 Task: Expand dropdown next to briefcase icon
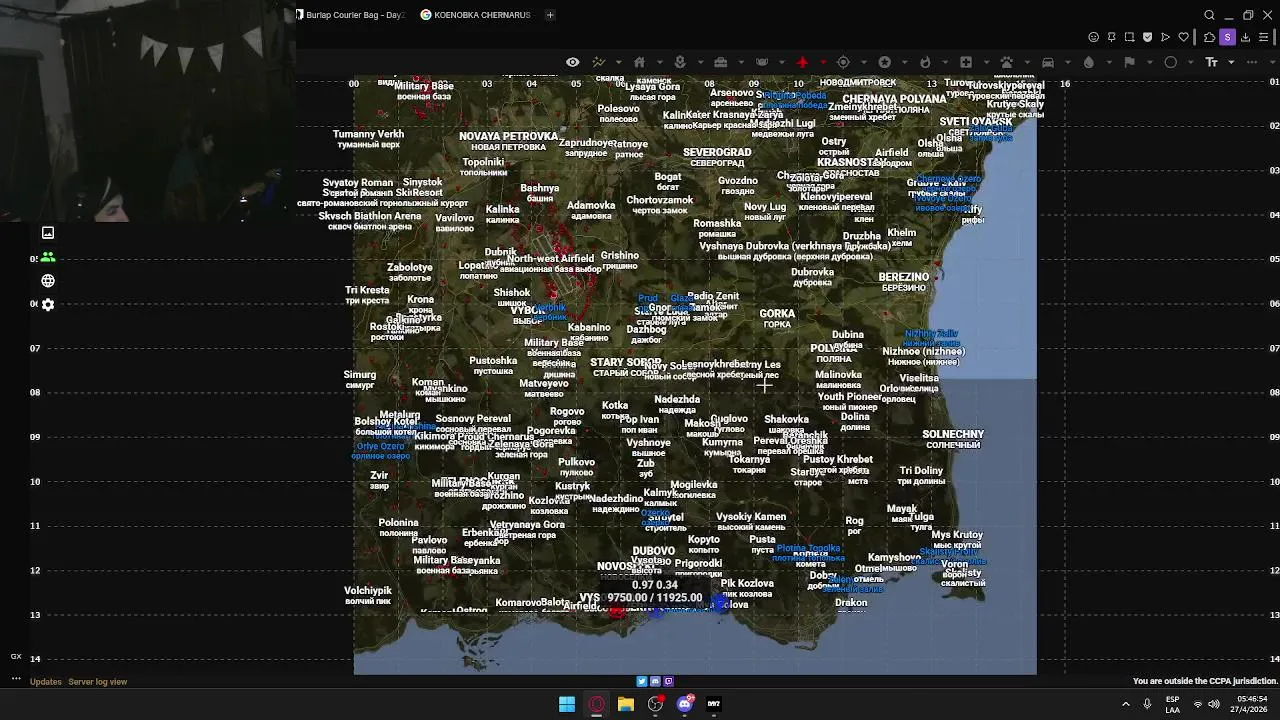(741, 62)
